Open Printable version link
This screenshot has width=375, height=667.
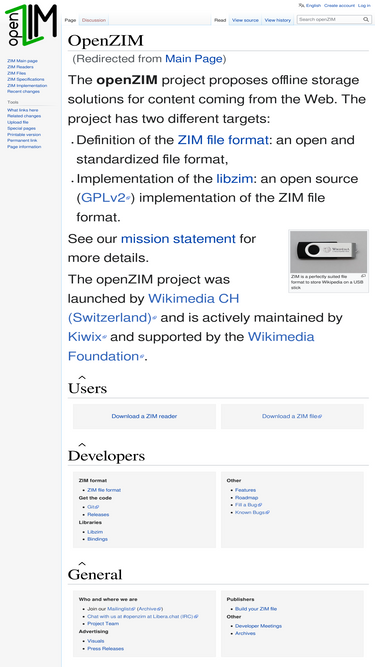(x=24, y=134)
